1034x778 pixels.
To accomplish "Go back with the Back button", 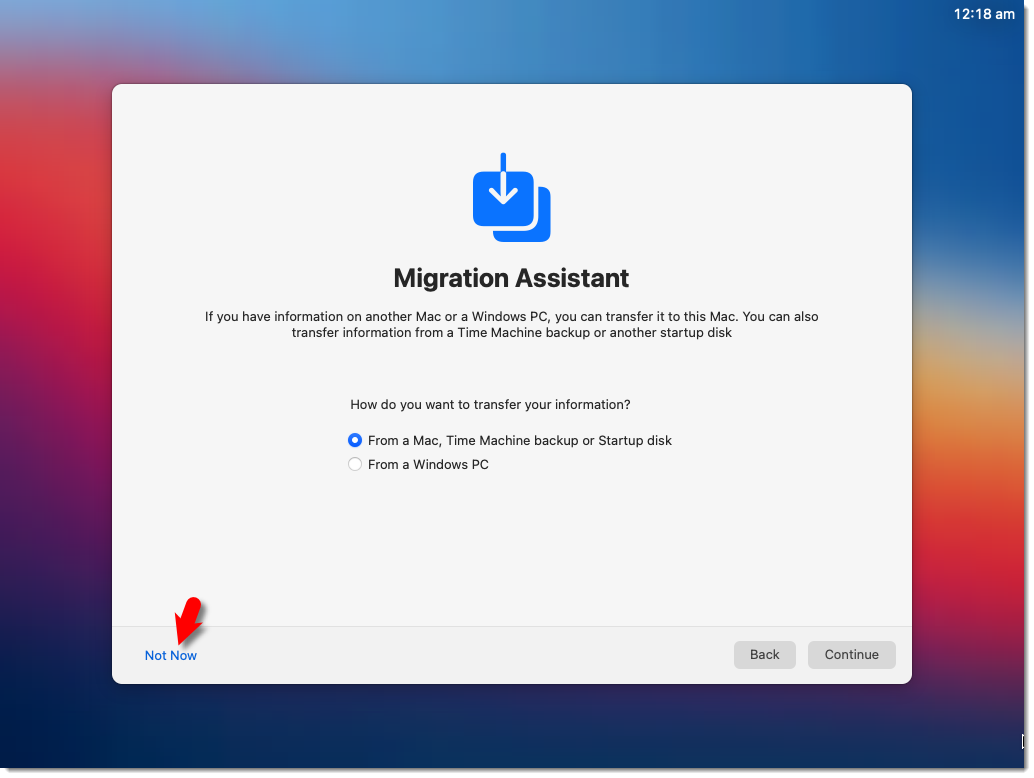I will tap(764, 655).
